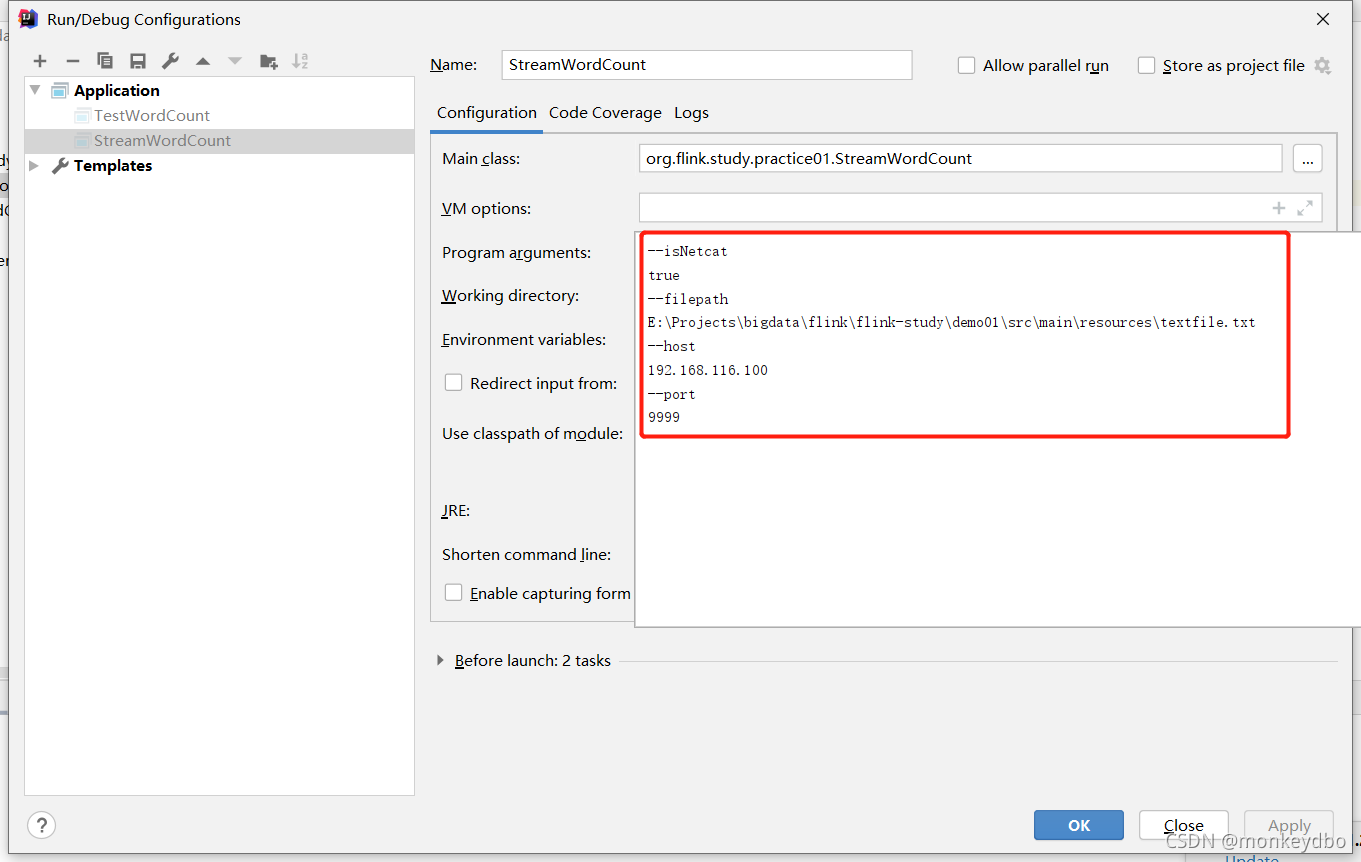Click the true value under --isNetcat

coord(663,275)
